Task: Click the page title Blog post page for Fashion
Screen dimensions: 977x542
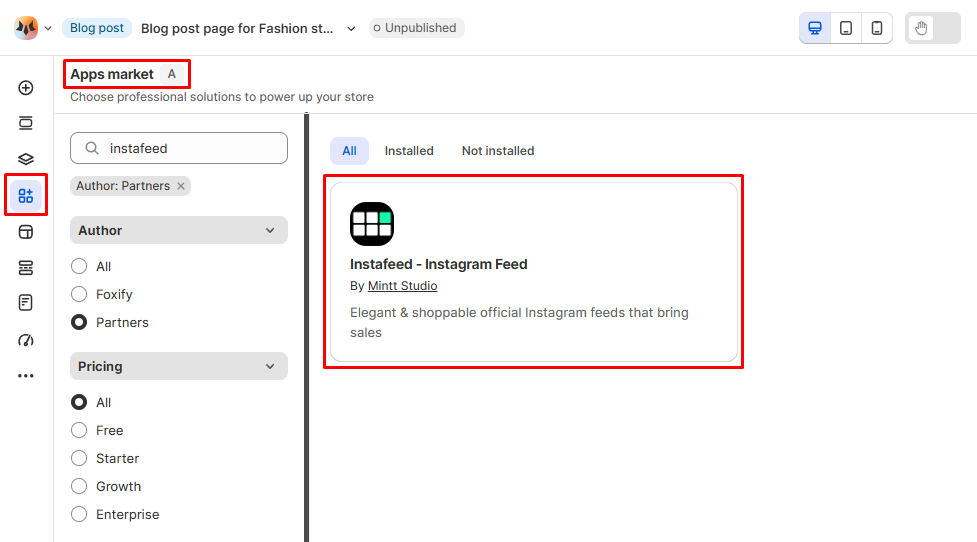Action: [x=237, y=29]
